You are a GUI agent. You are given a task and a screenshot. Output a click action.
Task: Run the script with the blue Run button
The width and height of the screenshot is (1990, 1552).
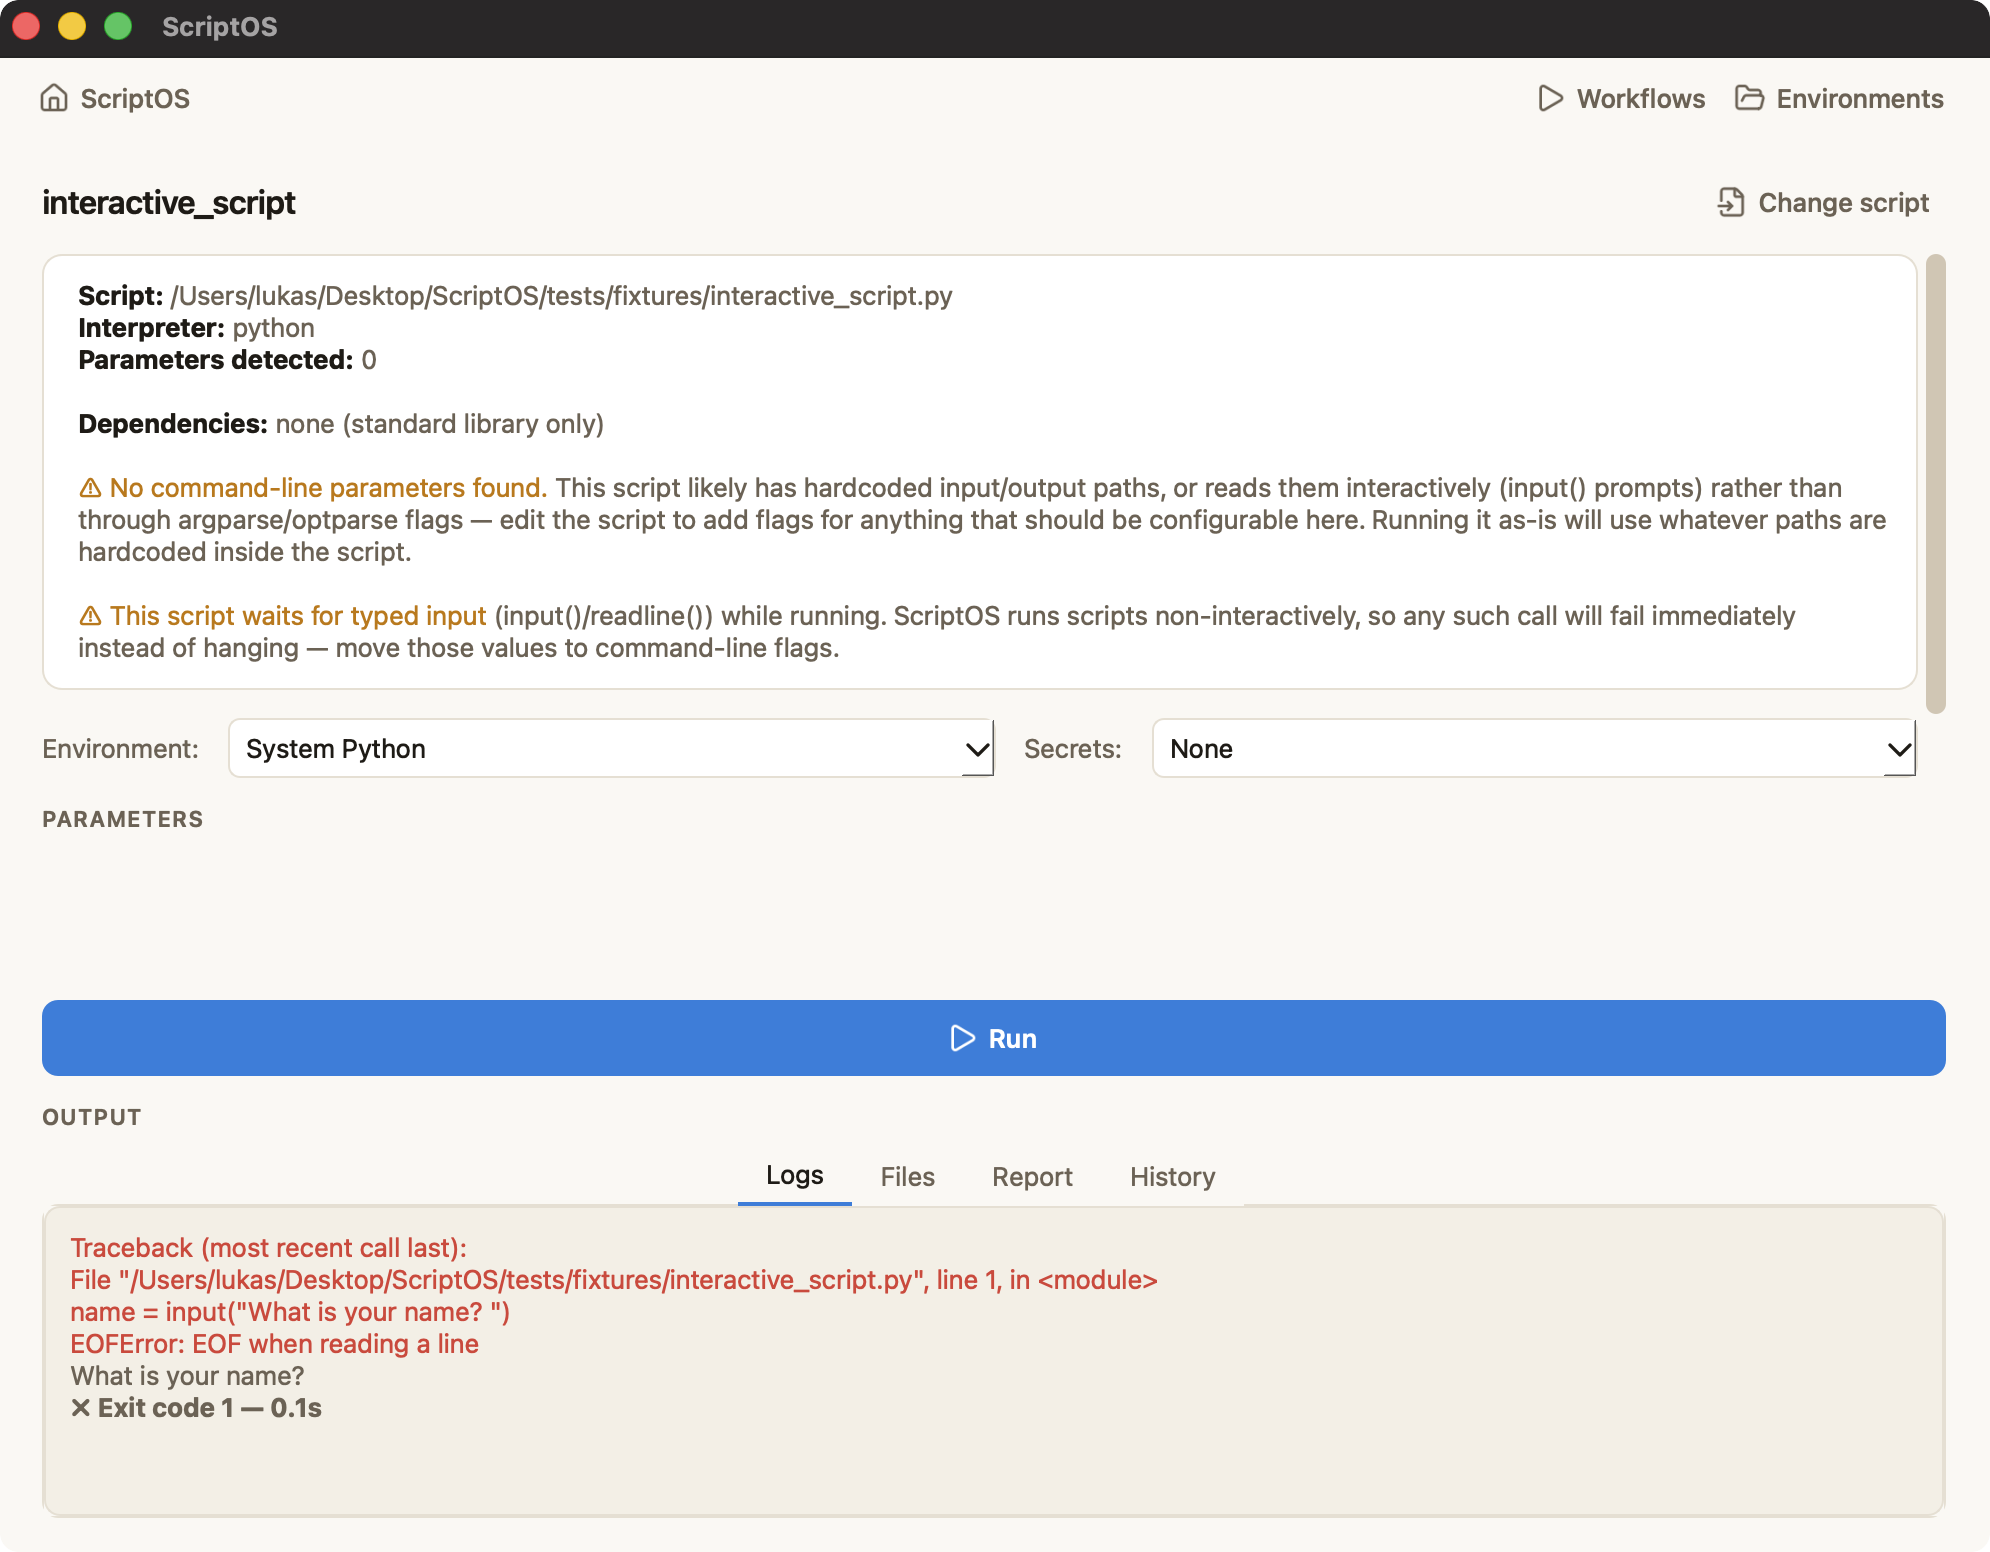[x=994, y=1038]
